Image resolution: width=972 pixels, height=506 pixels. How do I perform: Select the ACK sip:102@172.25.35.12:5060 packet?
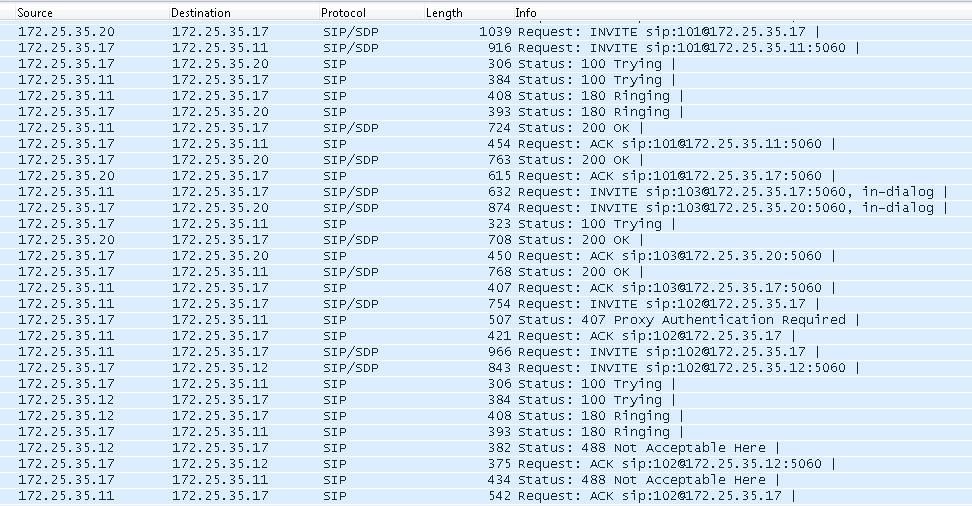click(x=486, y=464)
